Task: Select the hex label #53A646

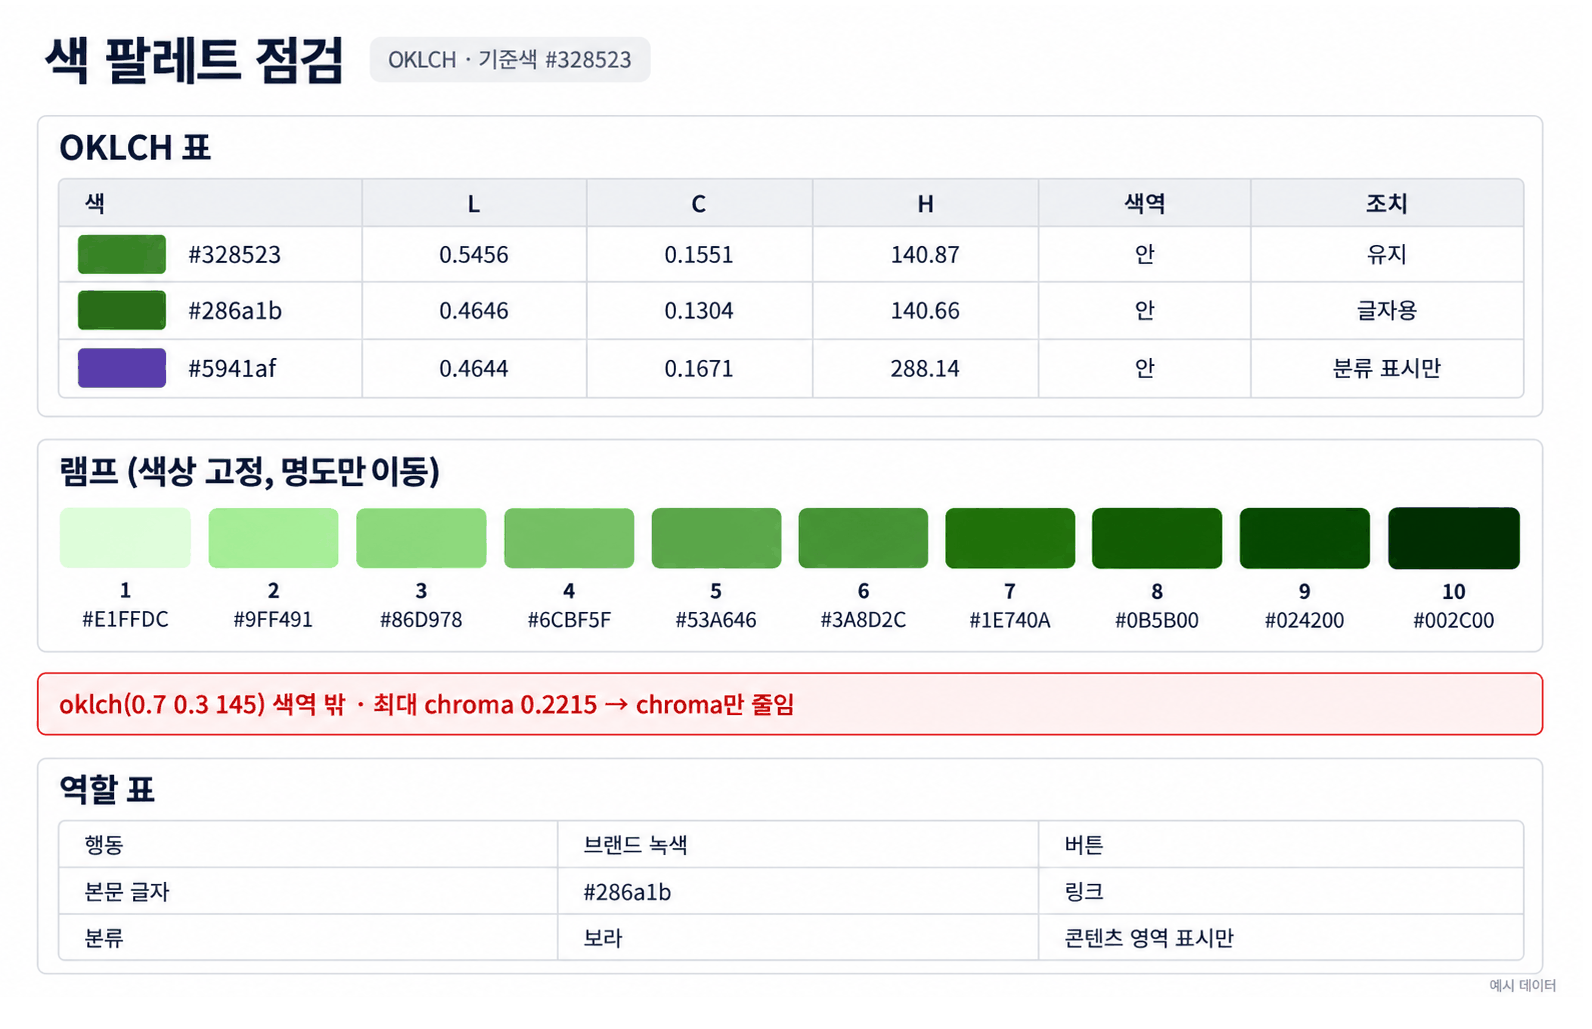Action: coord(716,620)
